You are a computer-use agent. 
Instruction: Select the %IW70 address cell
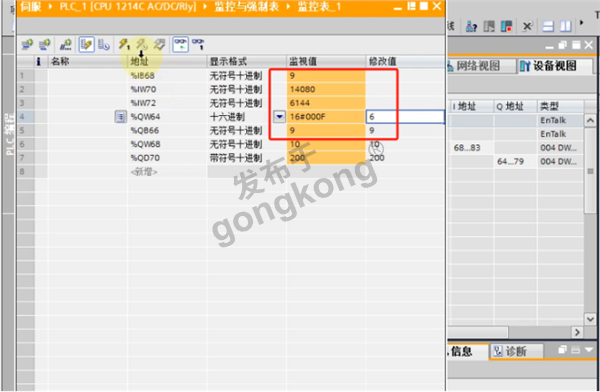coord(167,89)
